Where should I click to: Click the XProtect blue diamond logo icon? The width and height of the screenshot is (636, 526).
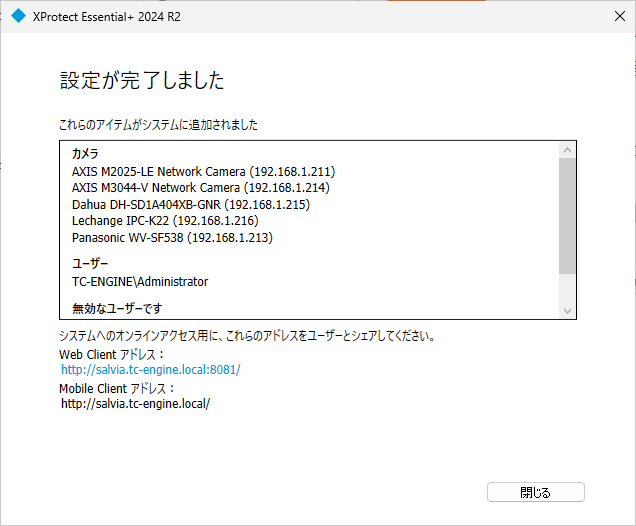[18, 16]
